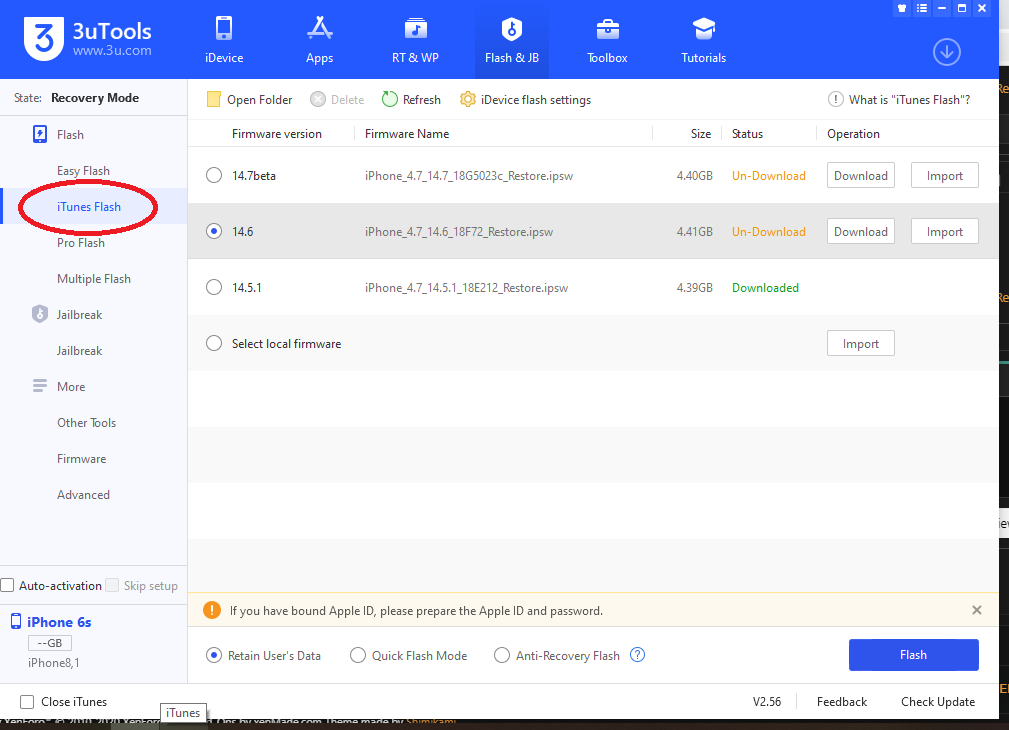Click the Downloaded status text
Screen dimensions: 1009x730
765,288
